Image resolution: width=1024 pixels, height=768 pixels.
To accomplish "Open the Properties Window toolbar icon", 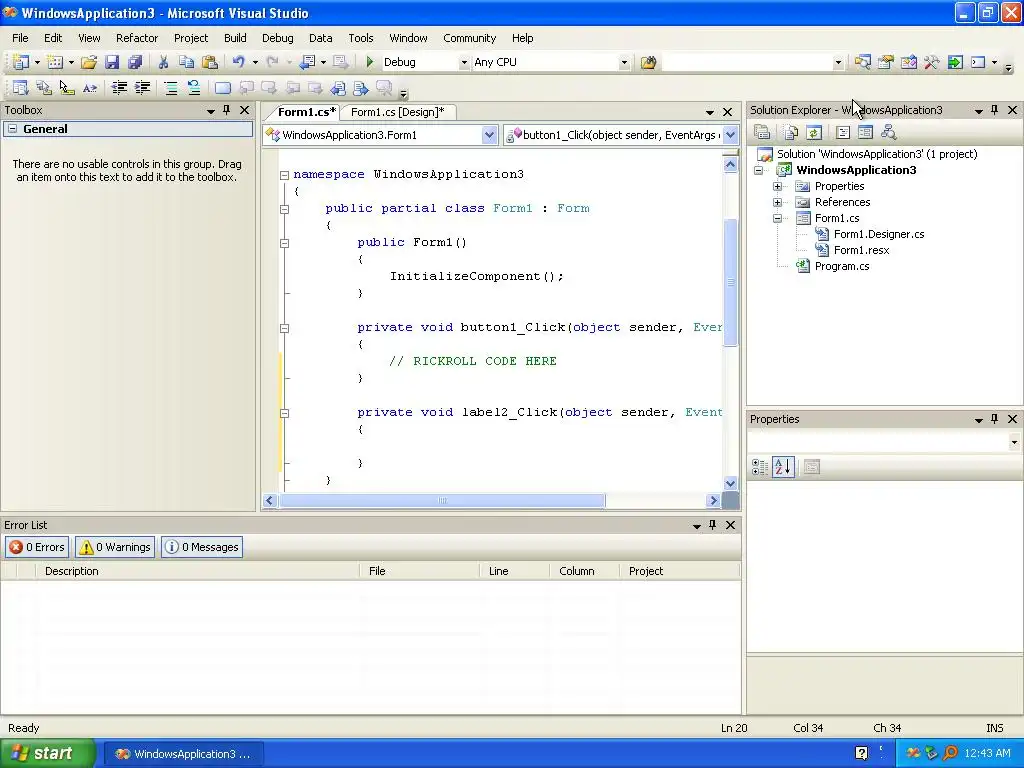I will (x=886, y=62).
